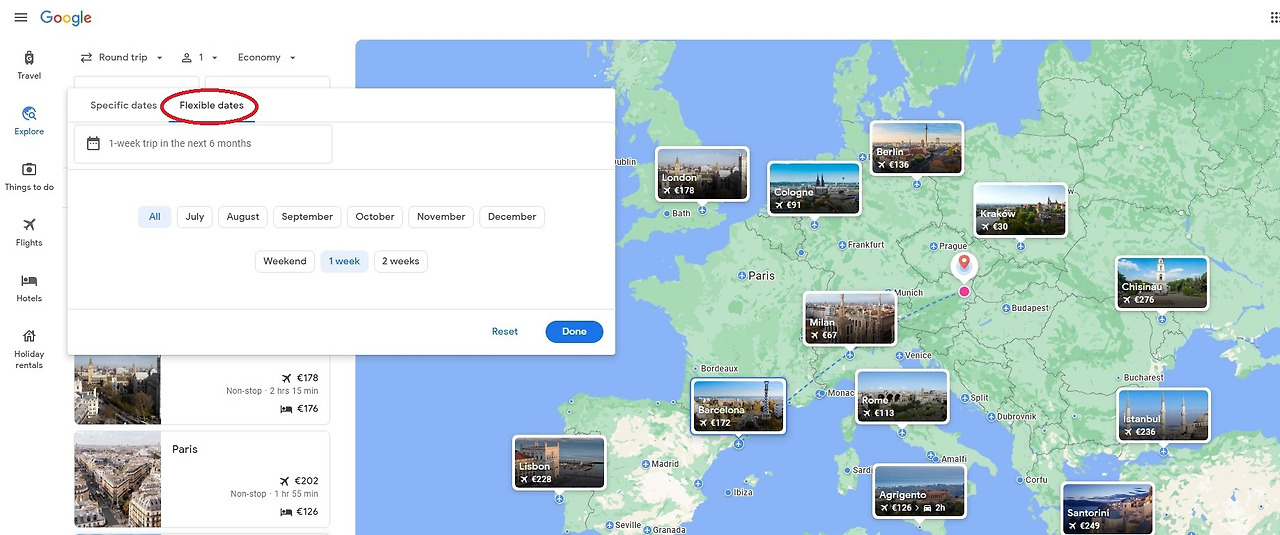The height and width of the screenshot is (535, 1280).
Task: Click the Reset button
Action: [x=505, y=331]
